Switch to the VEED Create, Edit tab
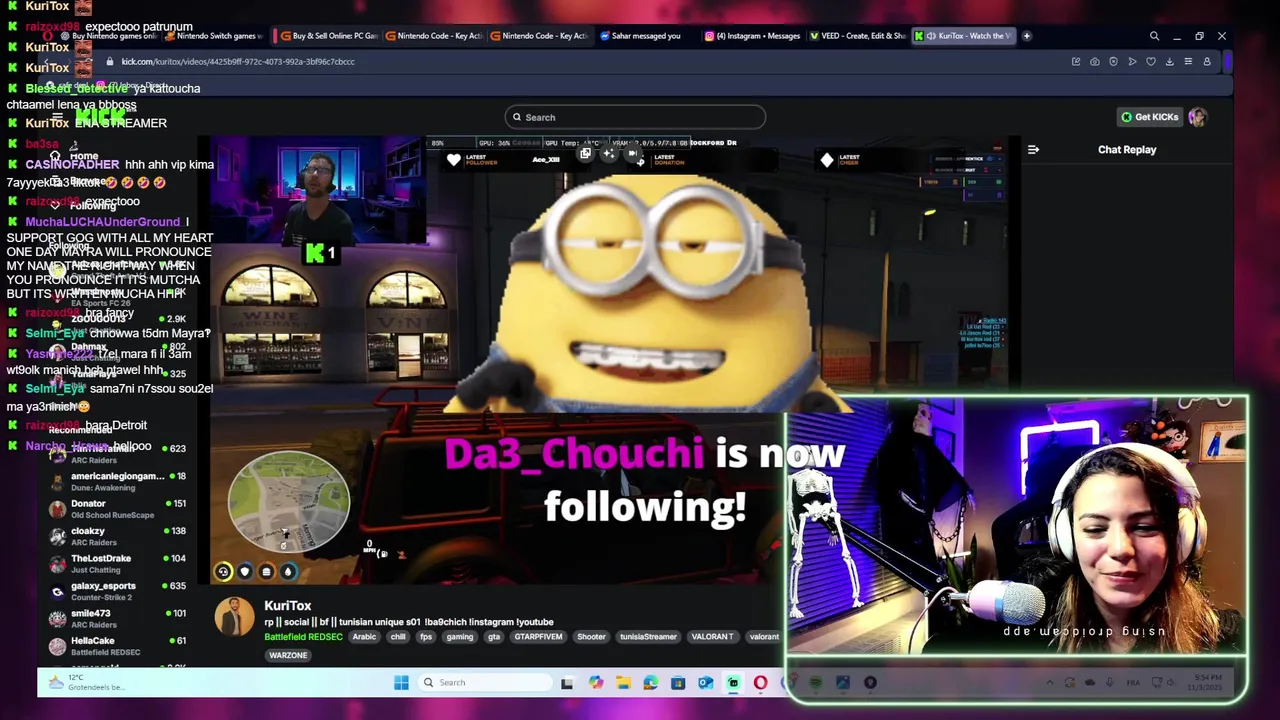Screen dimensions: 1280x720 click(858, 36)
